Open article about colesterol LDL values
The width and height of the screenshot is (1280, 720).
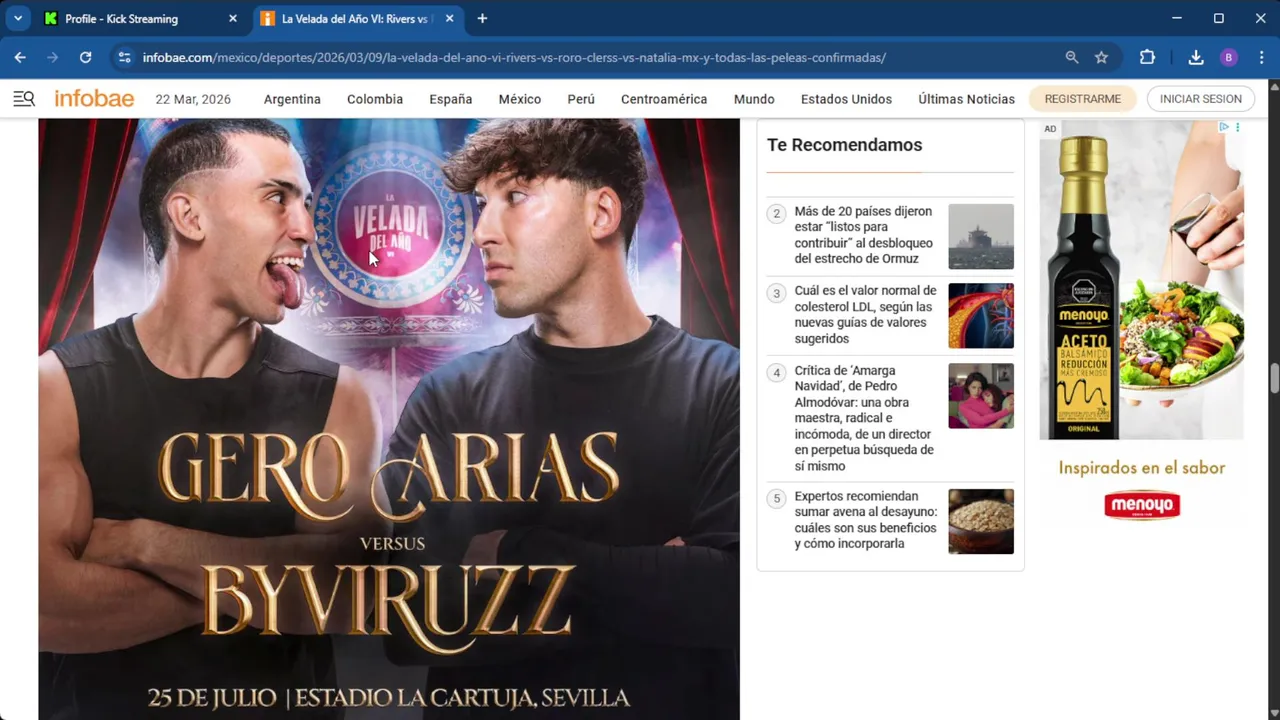point(865,315)
